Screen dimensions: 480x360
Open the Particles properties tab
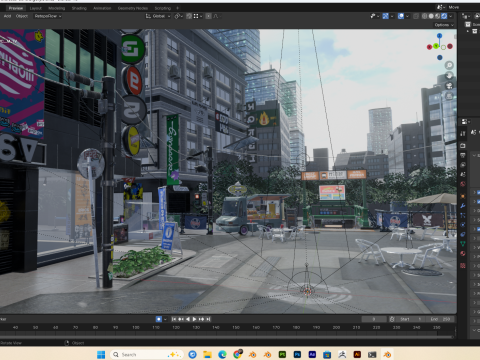463,215
